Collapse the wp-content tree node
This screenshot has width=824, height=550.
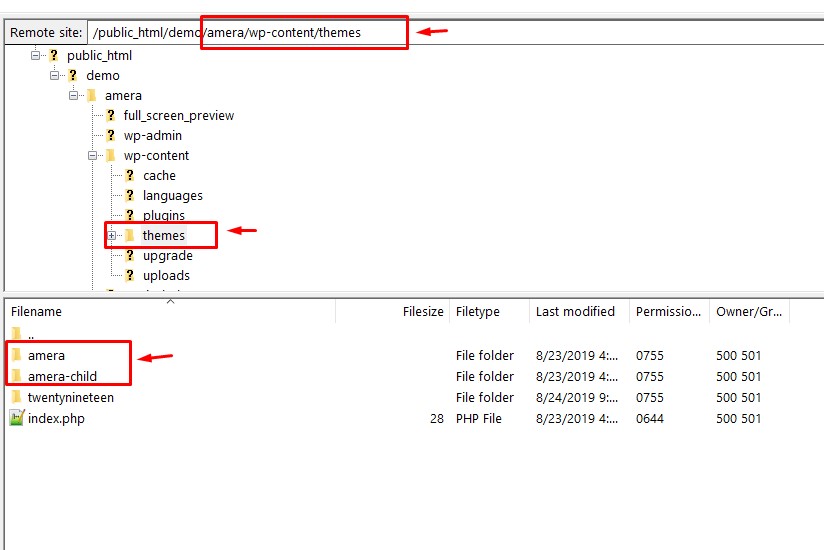[x=93, y=156]
